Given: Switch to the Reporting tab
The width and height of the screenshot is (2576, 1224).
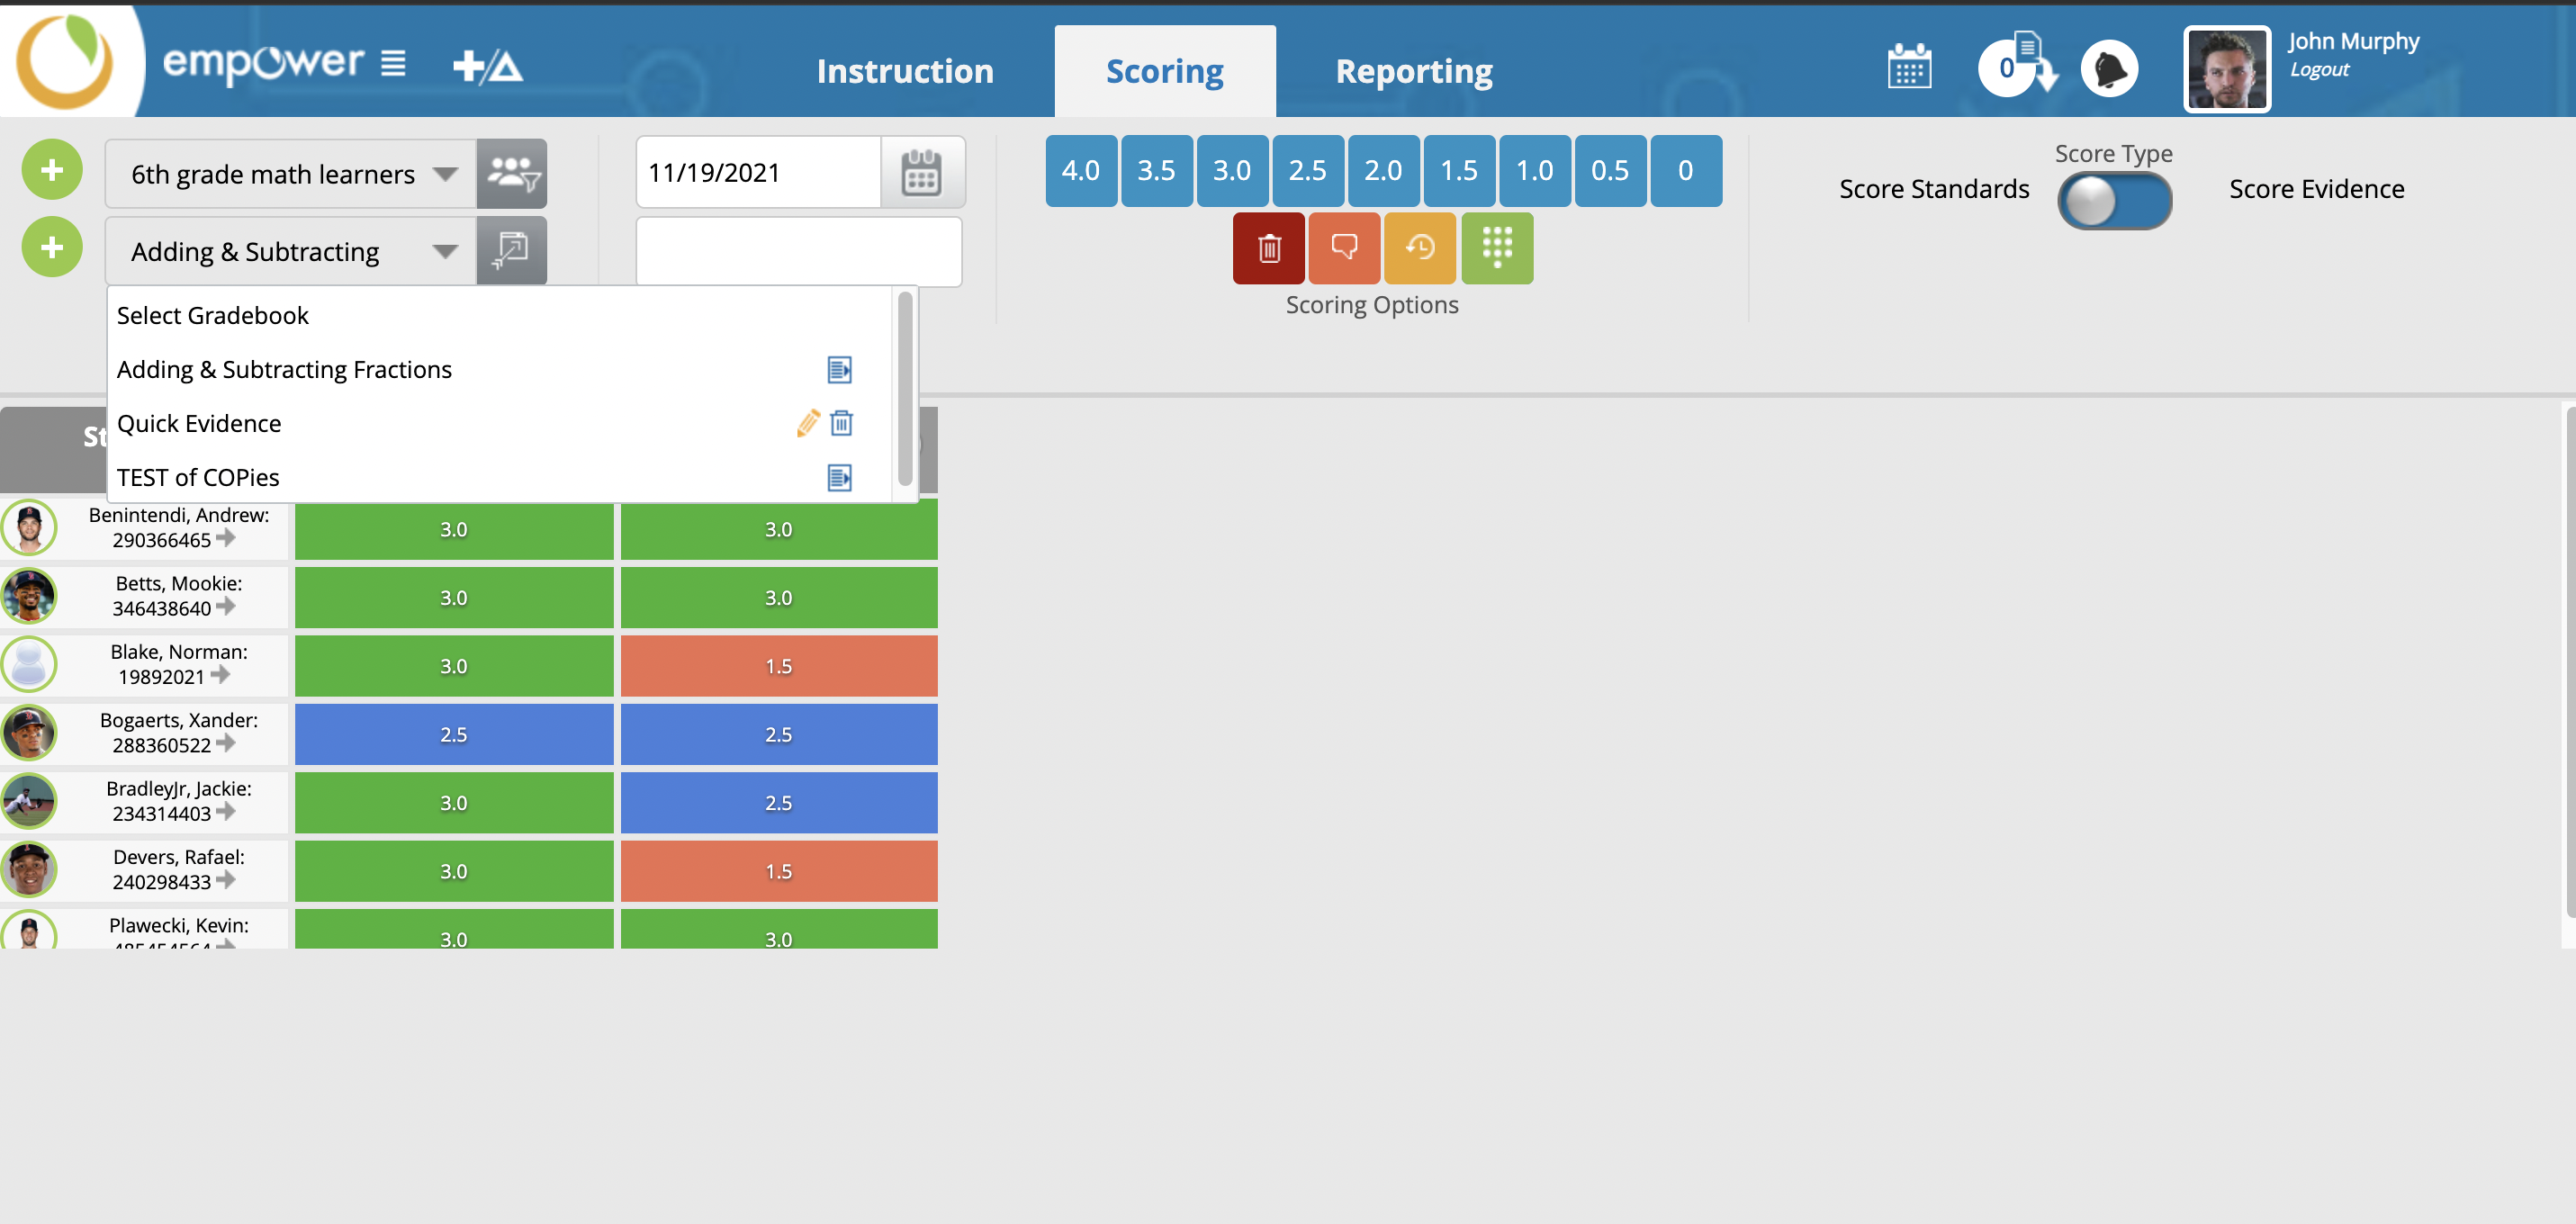Looking at the screenshot, I should 1413,71.
